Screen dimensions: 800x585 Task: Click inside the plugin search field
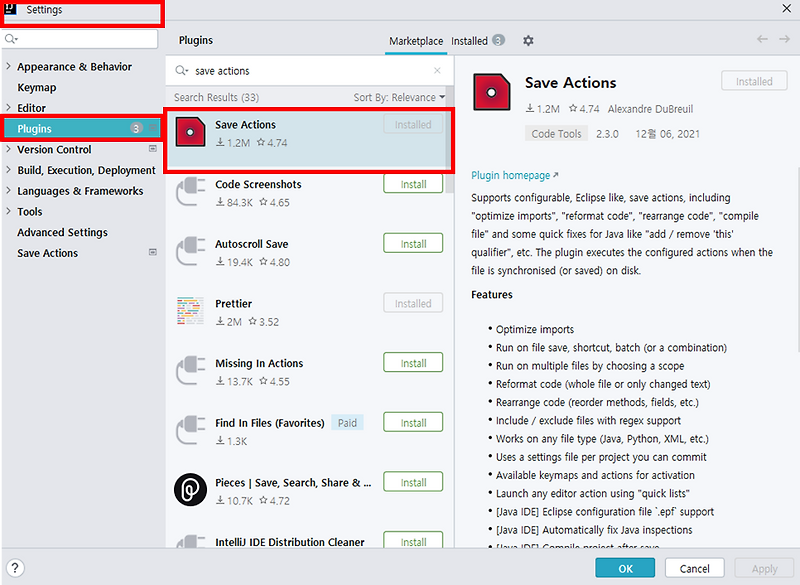pos(290,70)
